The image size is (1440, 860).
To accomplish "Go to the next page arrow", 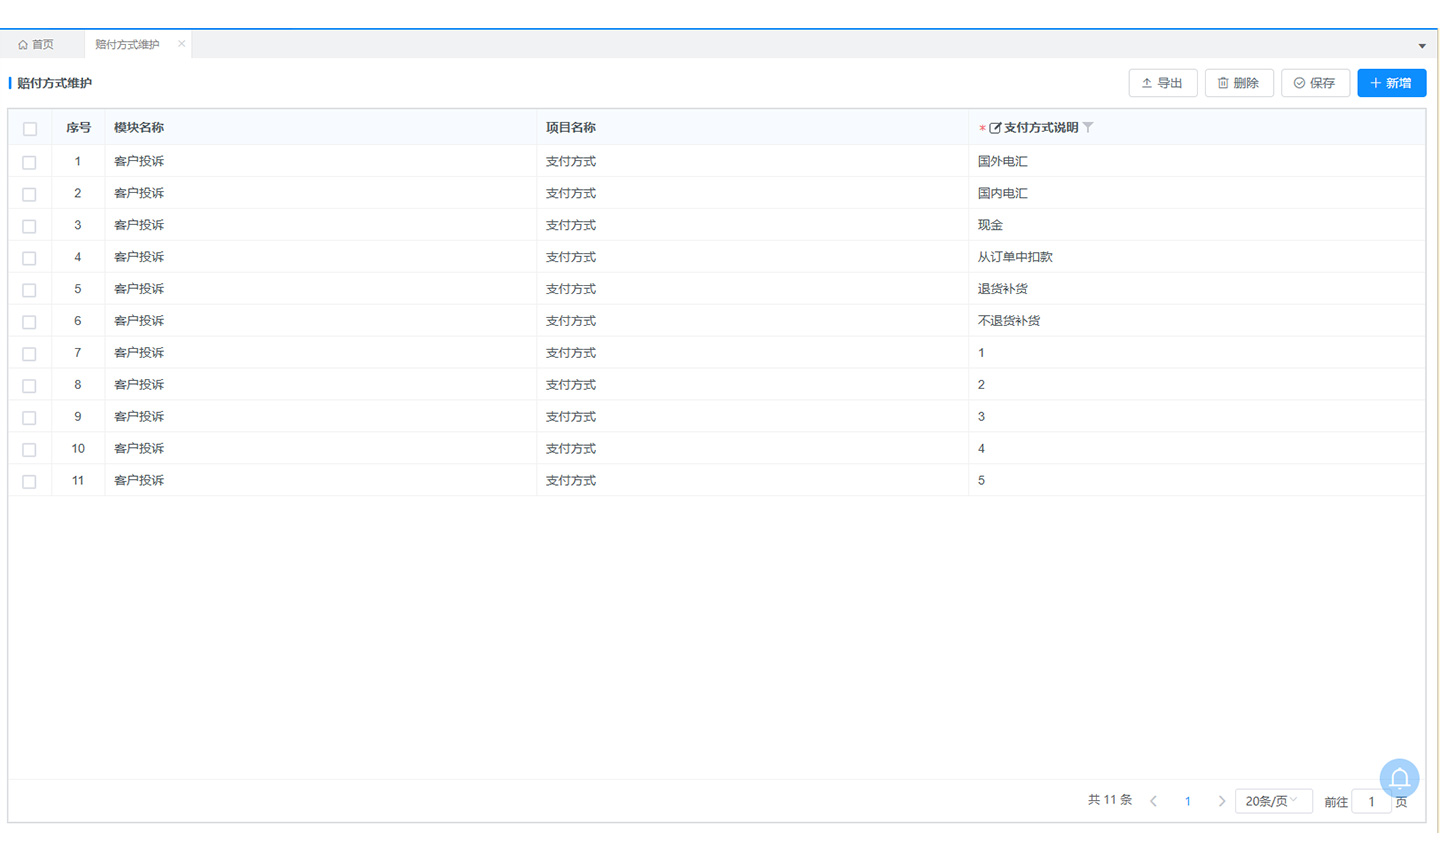I will pos(1221,801).
